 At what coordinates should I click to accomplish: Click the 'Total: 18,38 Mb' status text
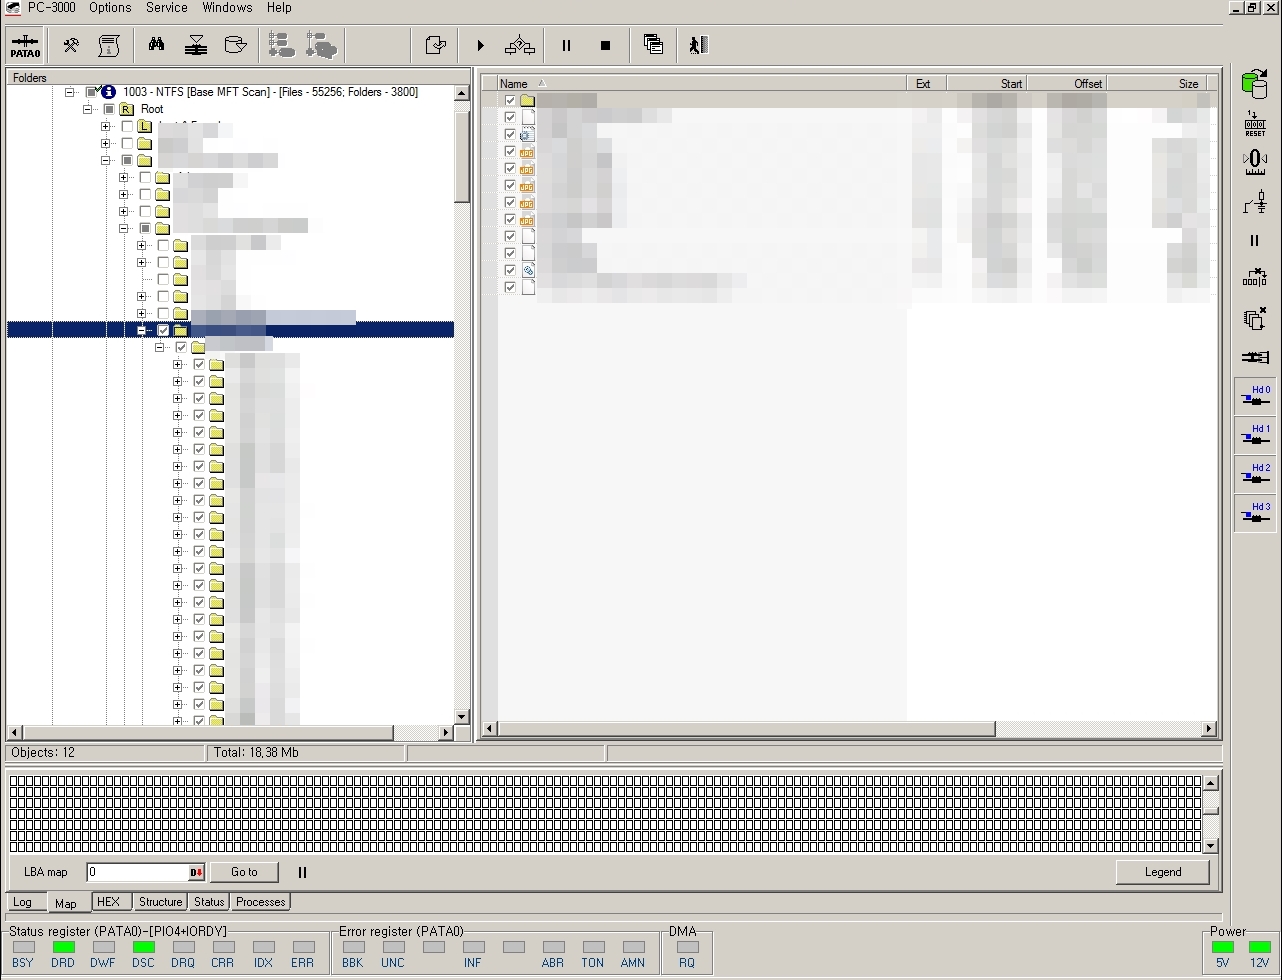(x=256, y=752)
